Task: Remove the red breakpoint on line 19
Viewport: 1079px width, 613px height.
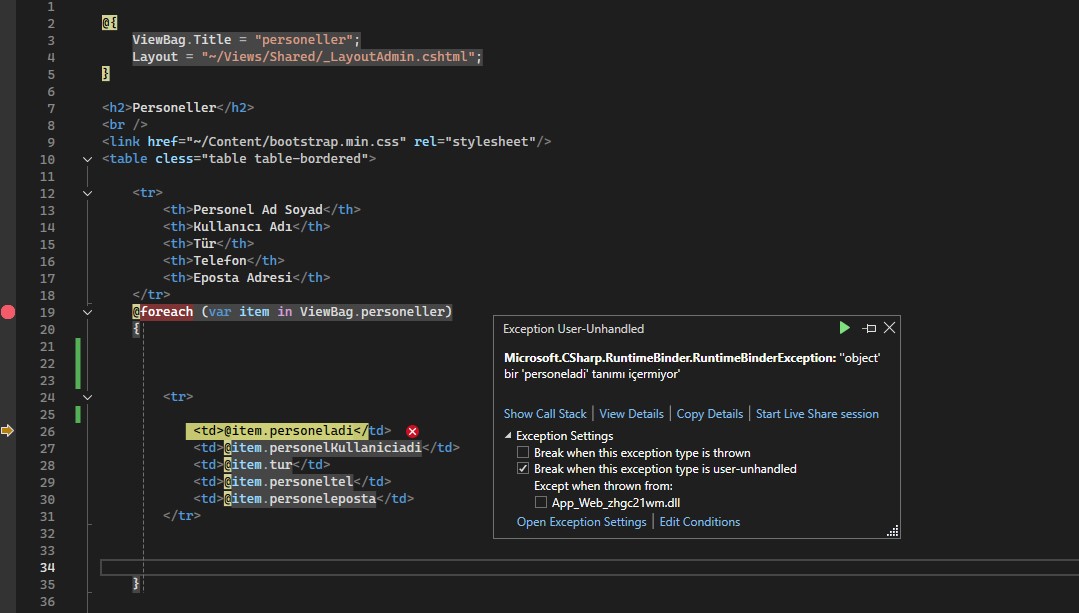Action: click(x=8, y=312)
